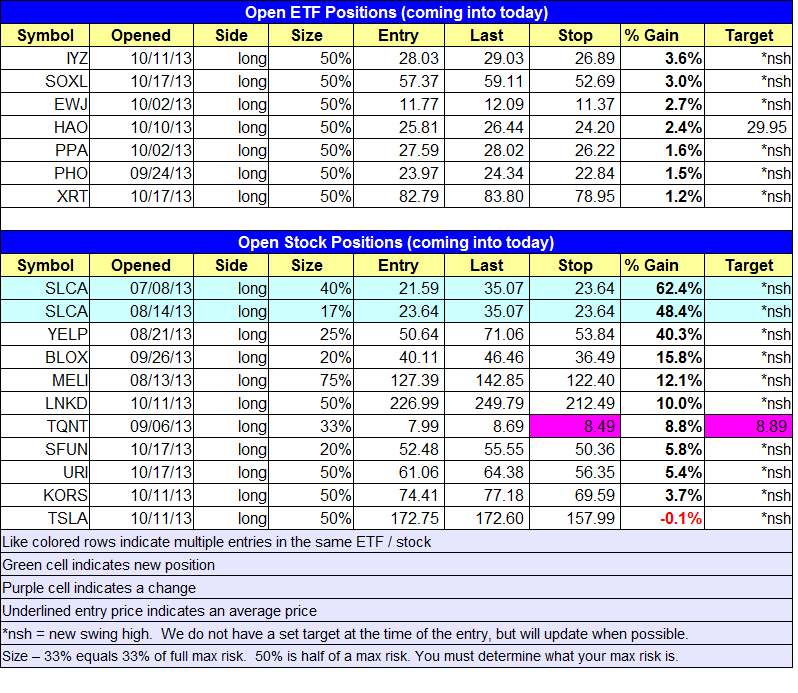Select PPA gain value 1.6%
Screen dimensions: 798x693
click(x=683, y=150)
